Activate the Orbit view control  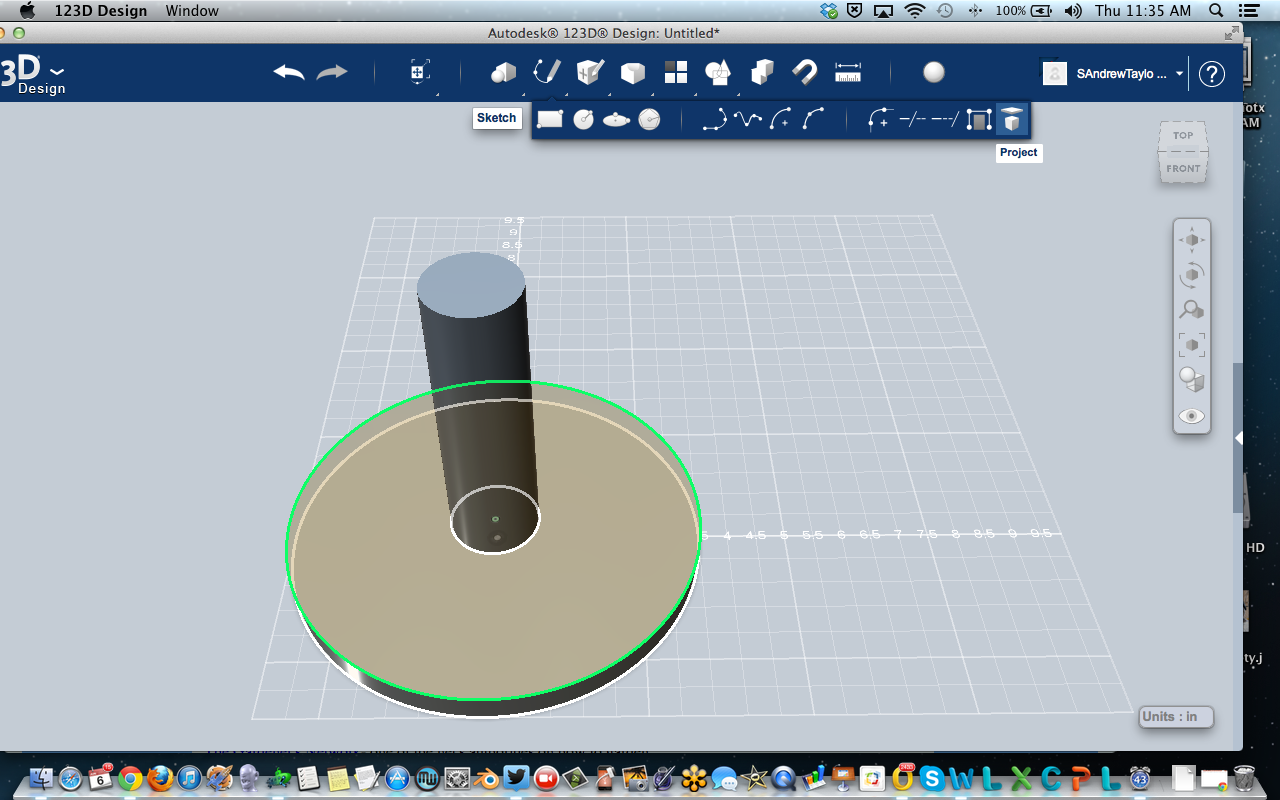pyautogui.click(x=1191, y=275)
